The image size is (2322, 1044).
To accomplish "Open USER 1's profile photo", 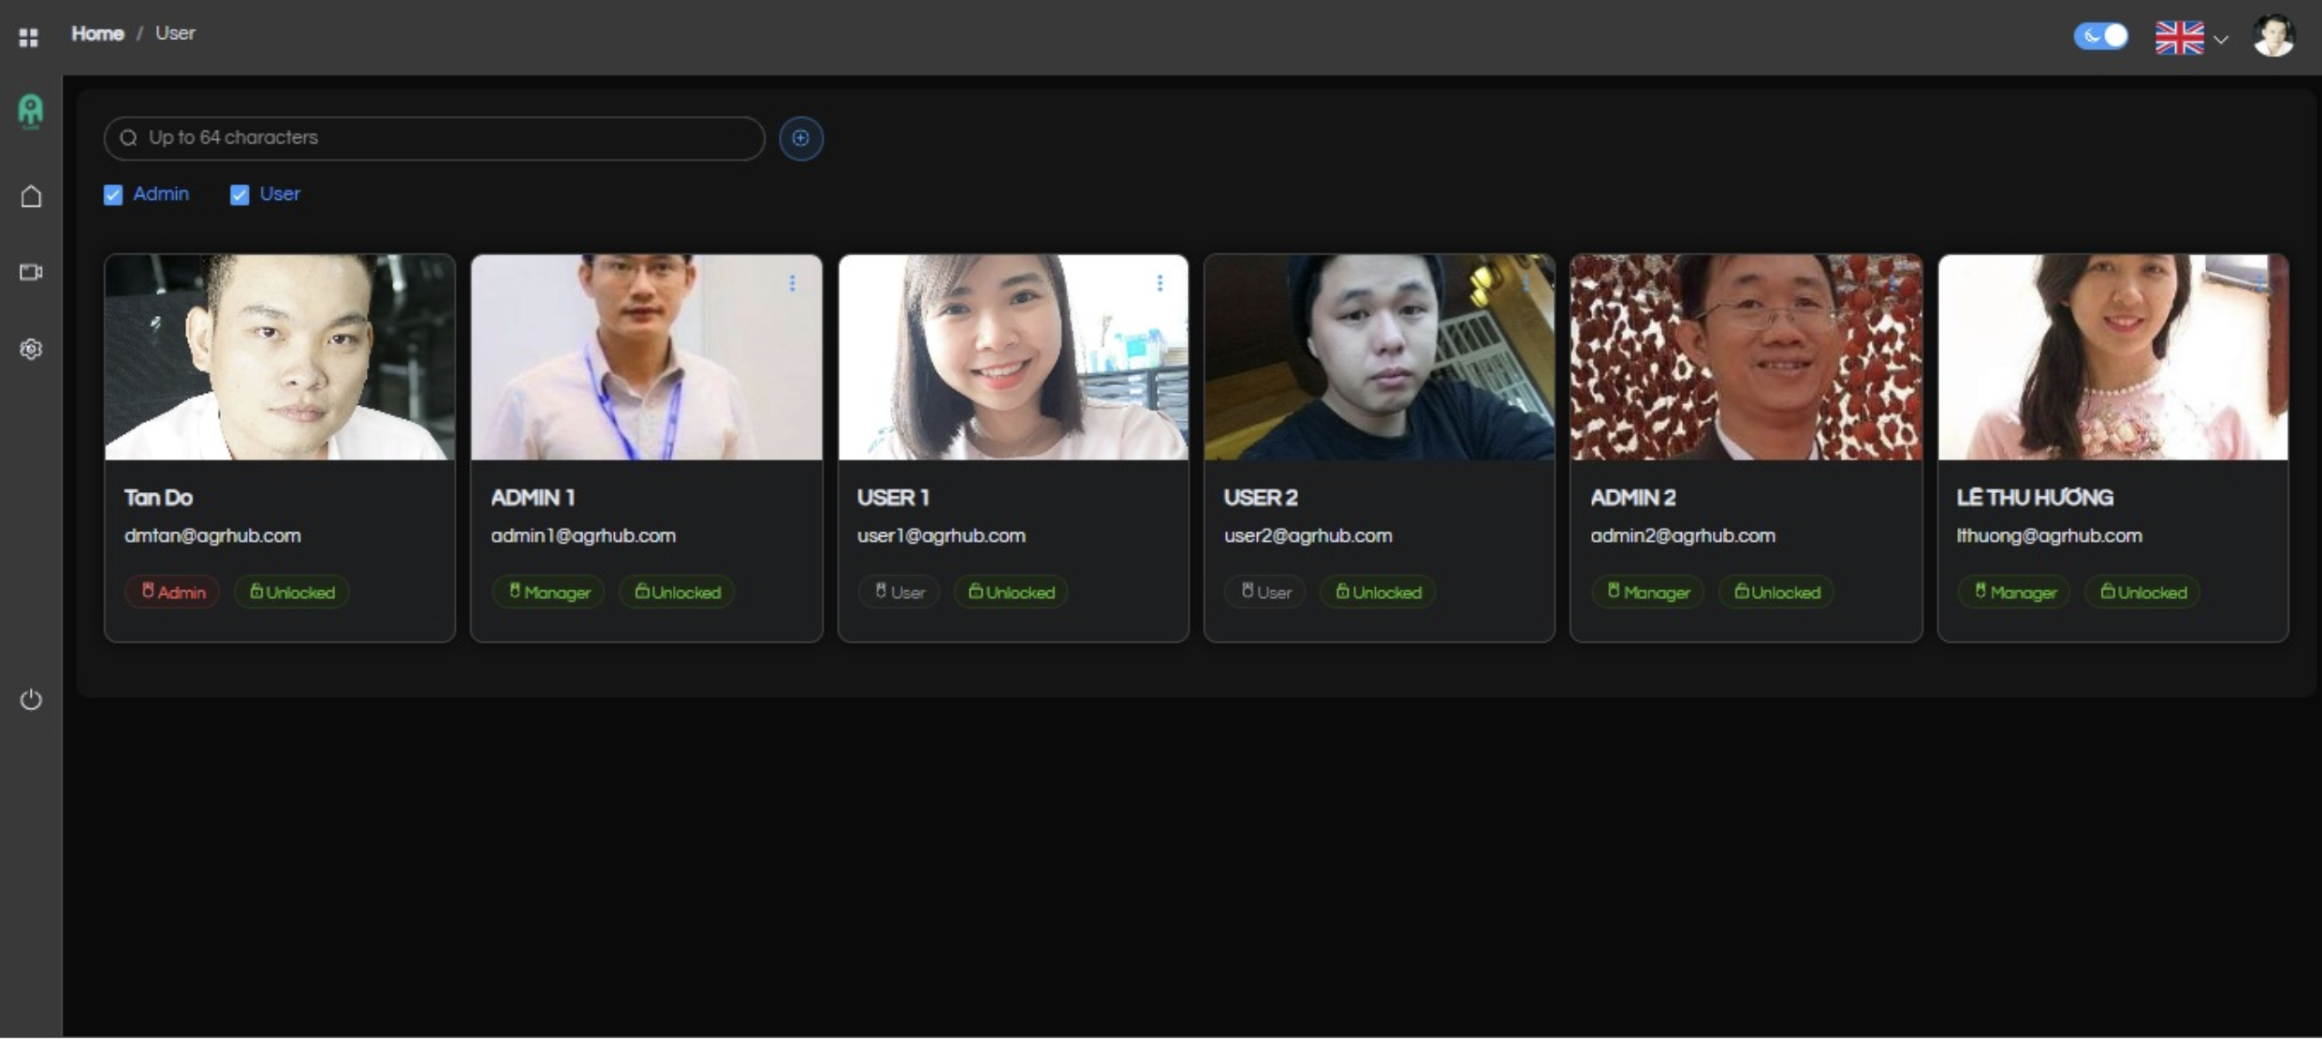I will pos(1014,357).
